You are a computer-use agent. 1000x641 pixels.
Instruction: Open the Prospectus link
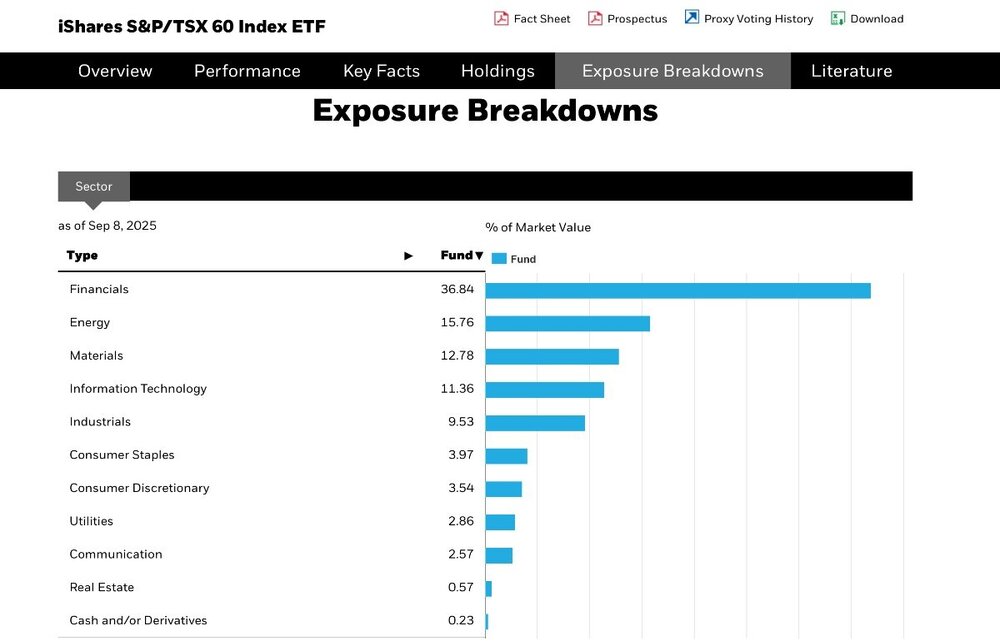pos(637,19)
